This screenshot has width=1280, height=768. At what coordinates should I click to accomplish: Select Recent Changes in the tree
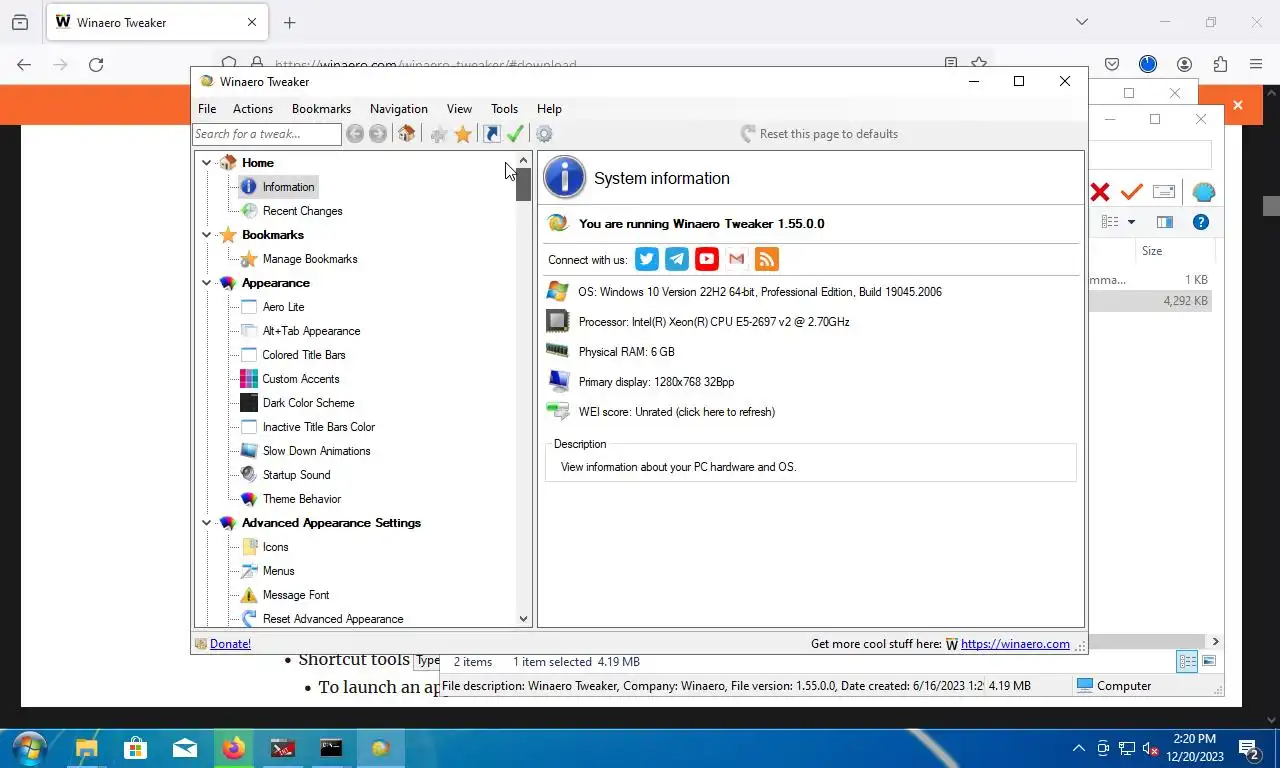[x=302, y=211]
